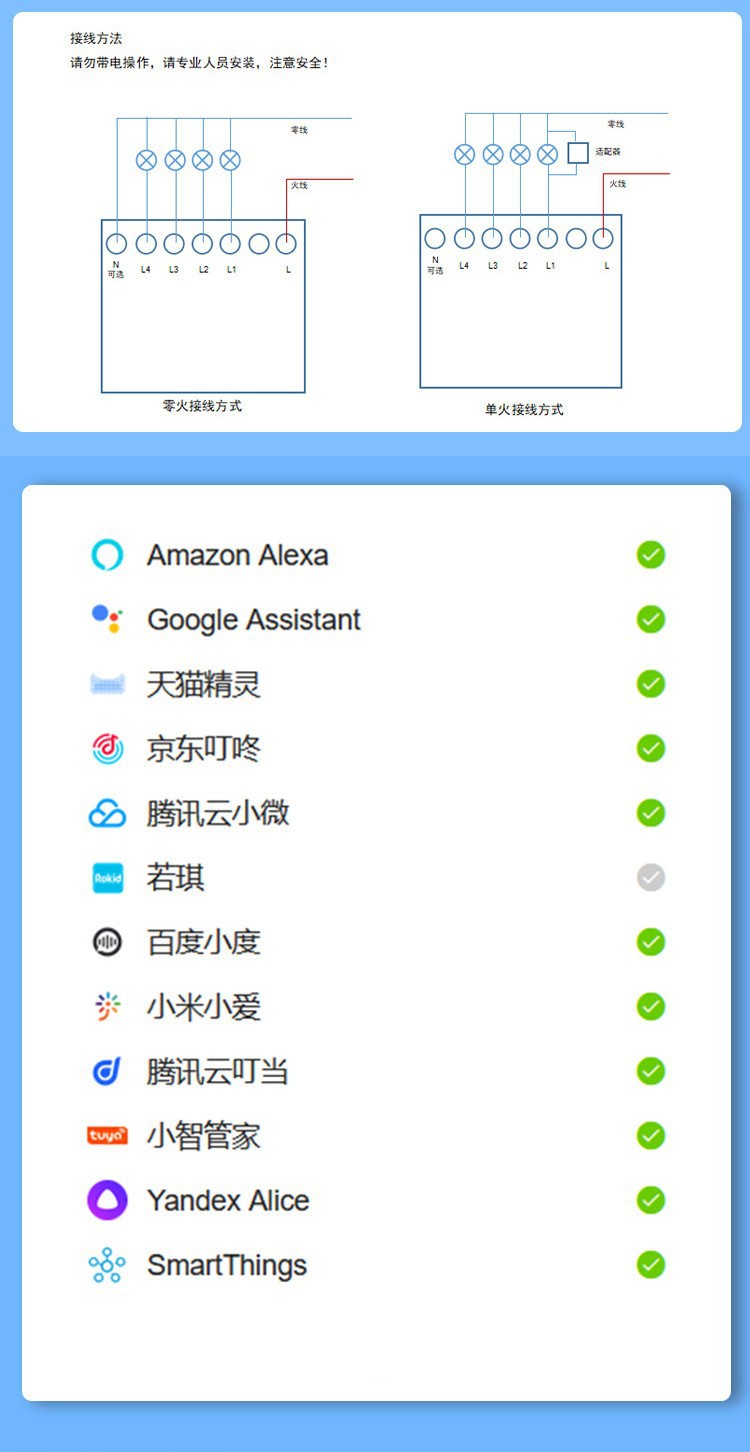Click the Xiaomi Xiao Ai colorful icon

pos(107,1007)
